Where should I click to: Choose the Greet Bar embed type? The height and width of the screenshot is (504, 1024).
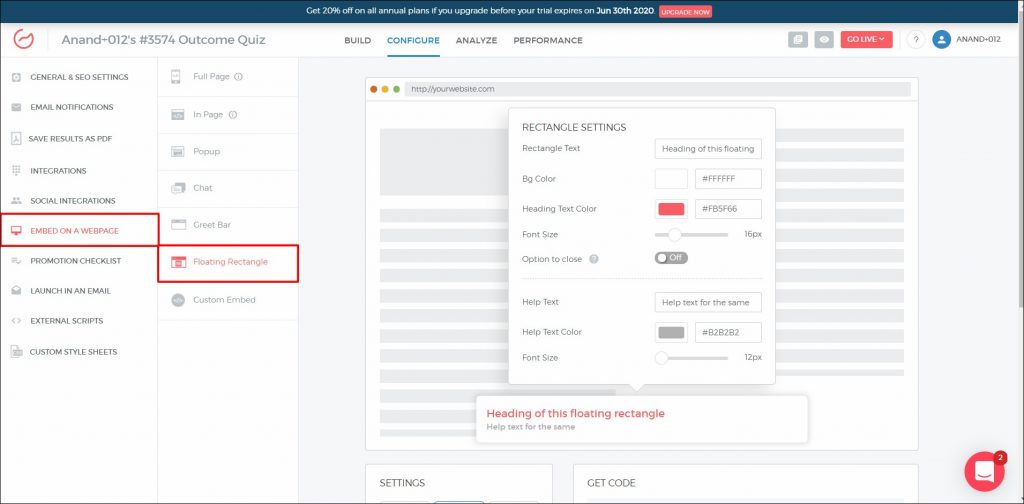211,225
